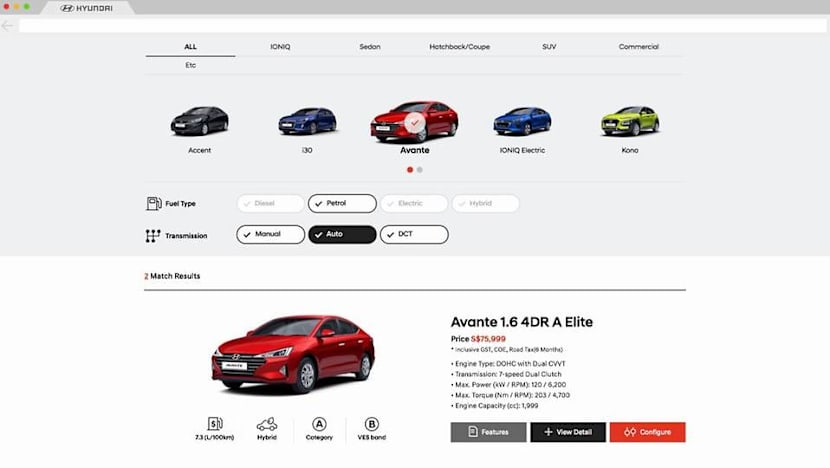This screenshot has width=830, height=468.
Task: Click the browser address bar
Action: coord(422,26)
